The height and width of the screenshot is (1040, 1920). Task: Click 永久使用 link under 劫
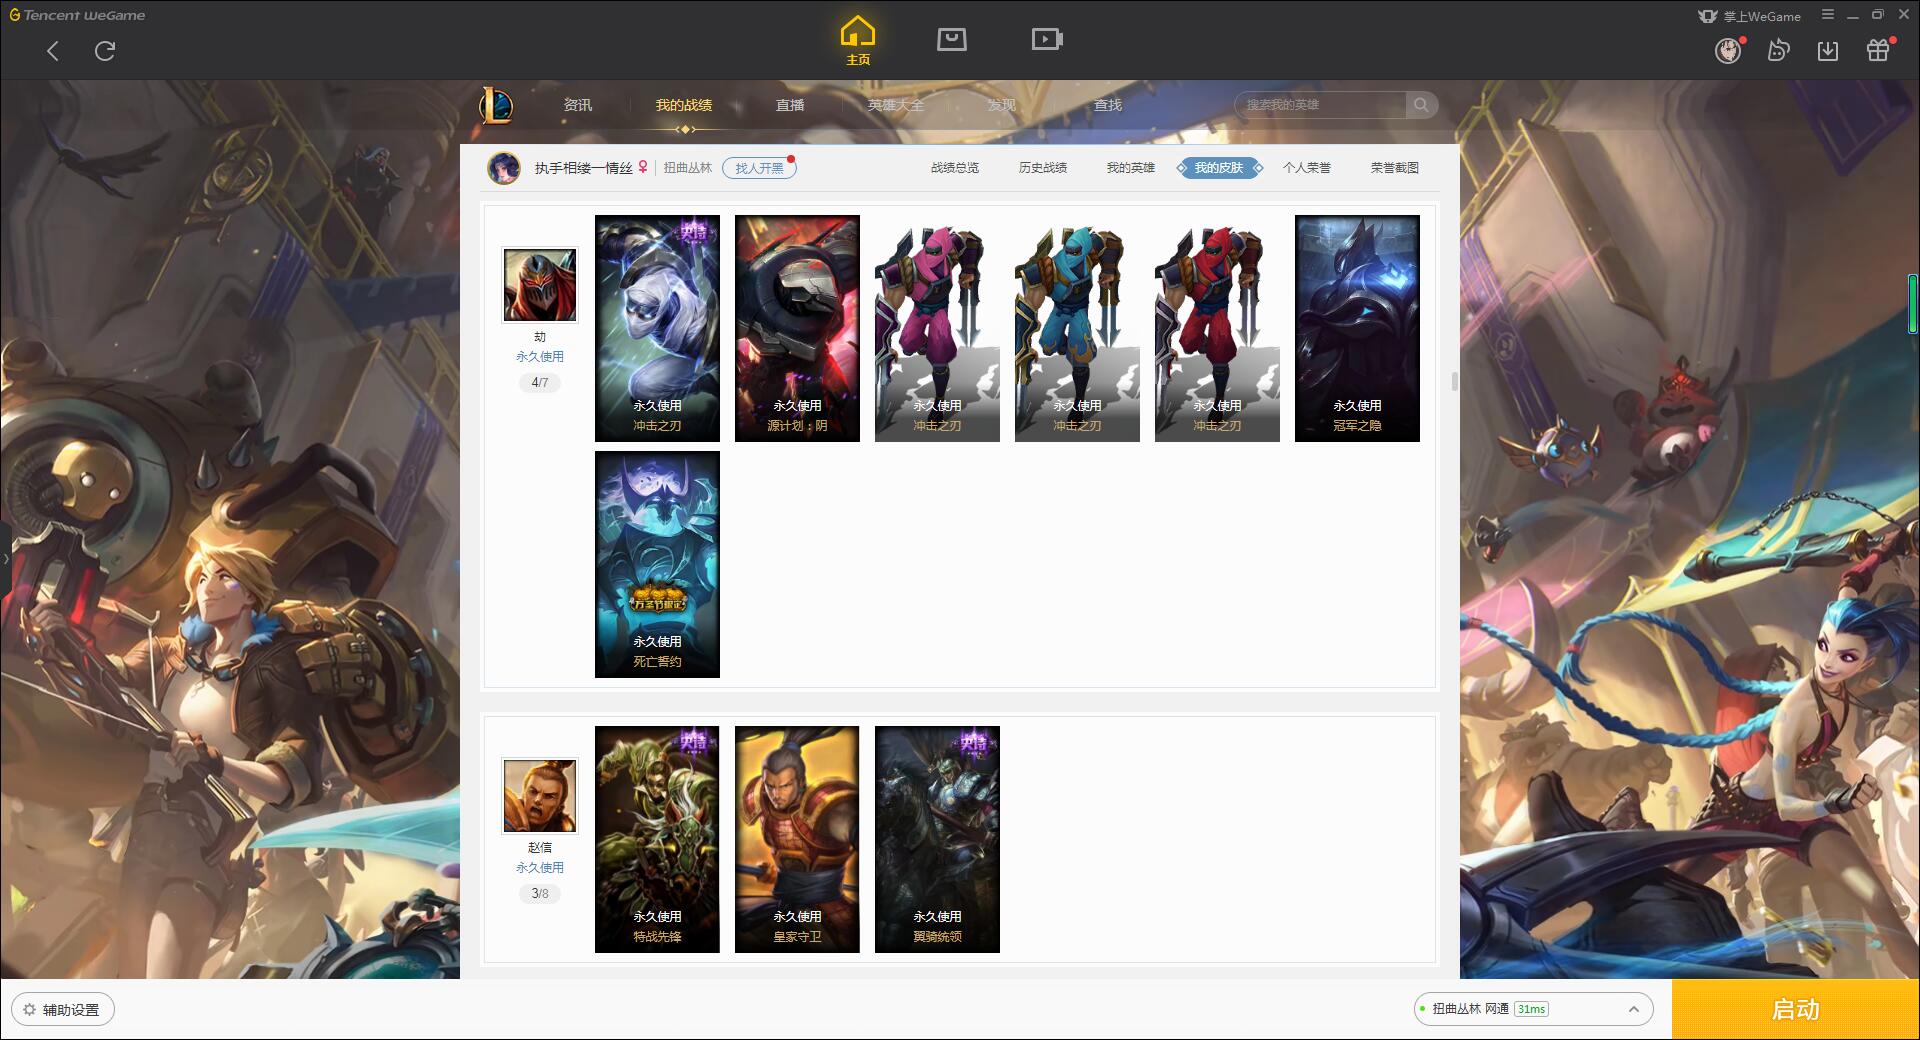pyautogui.click(x=540, y=356)
